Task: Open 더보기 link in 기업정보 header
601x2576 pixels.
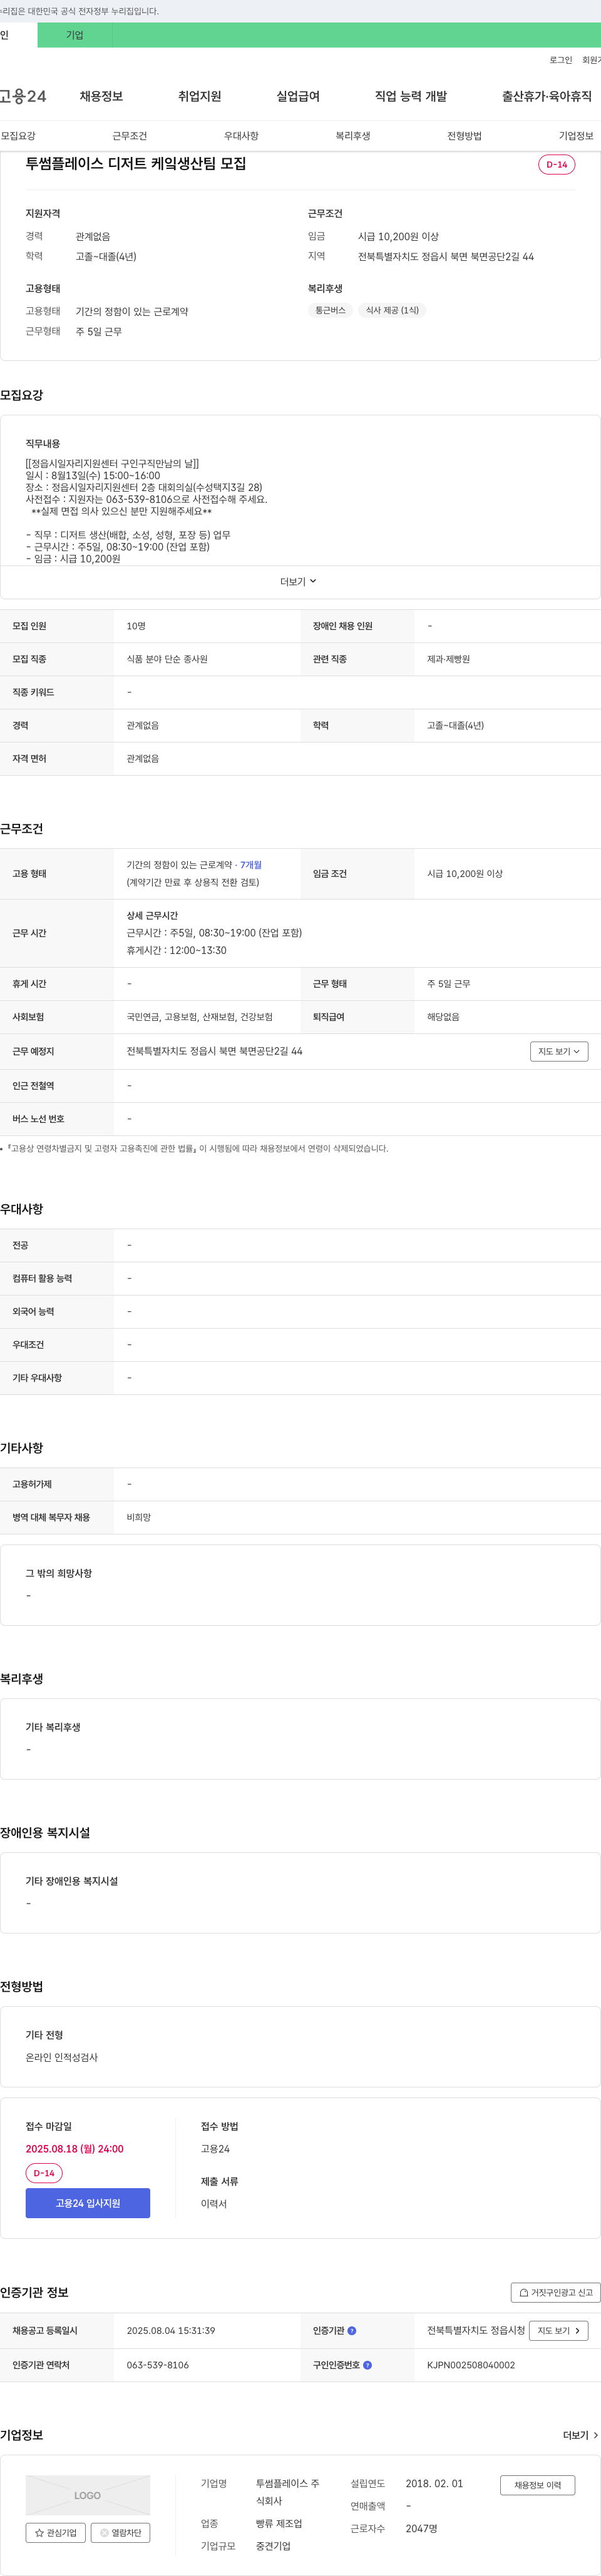Action: 580,2435
